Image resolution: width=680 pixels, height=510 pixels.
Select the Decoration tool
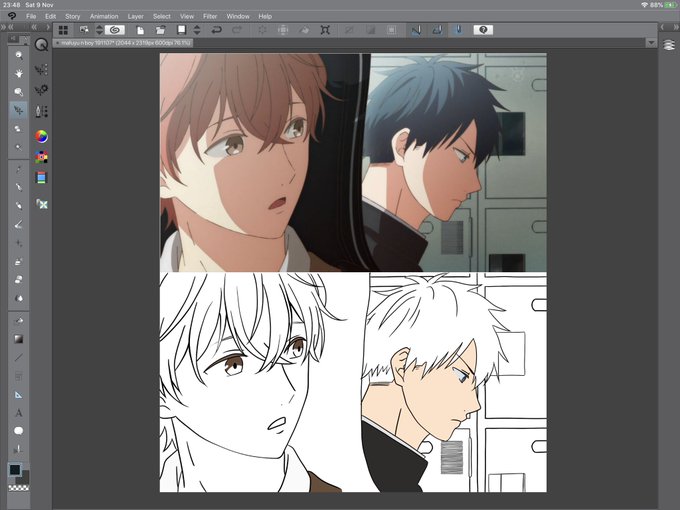pyautogui.click(x=19, y=262)
